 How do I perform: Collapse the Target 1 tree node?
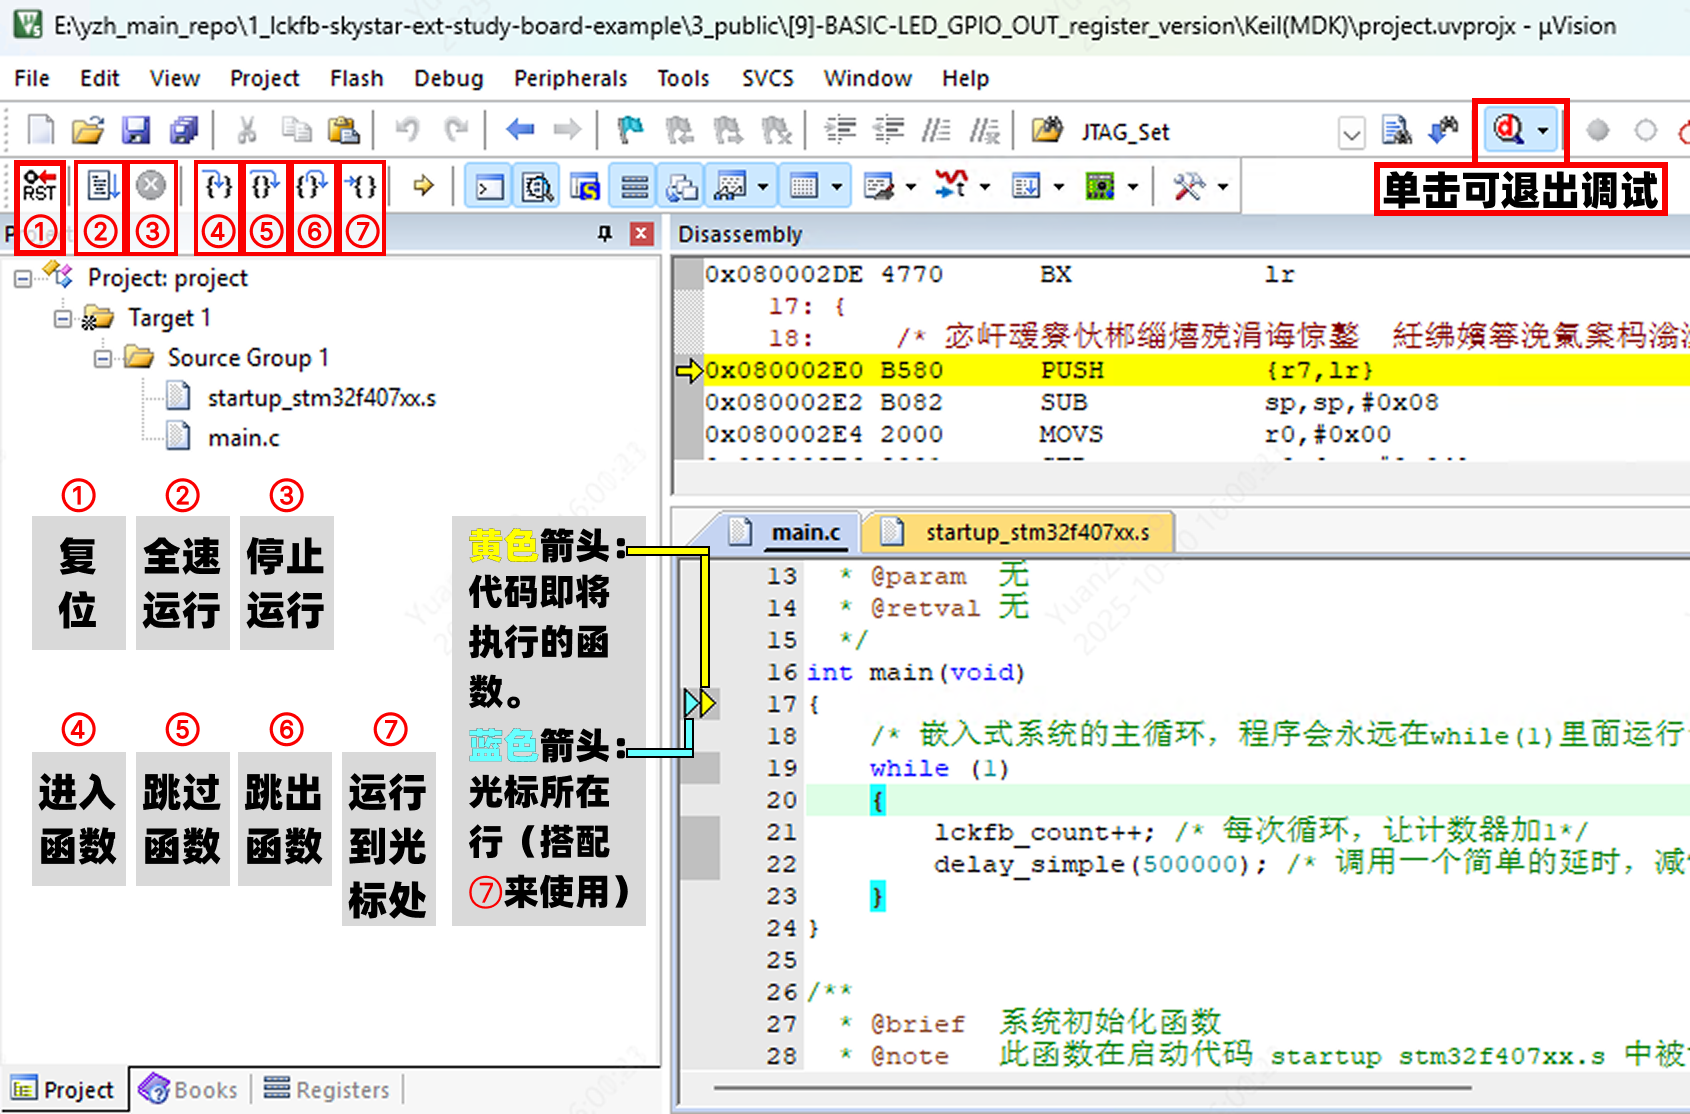click(x=62, y=318)
